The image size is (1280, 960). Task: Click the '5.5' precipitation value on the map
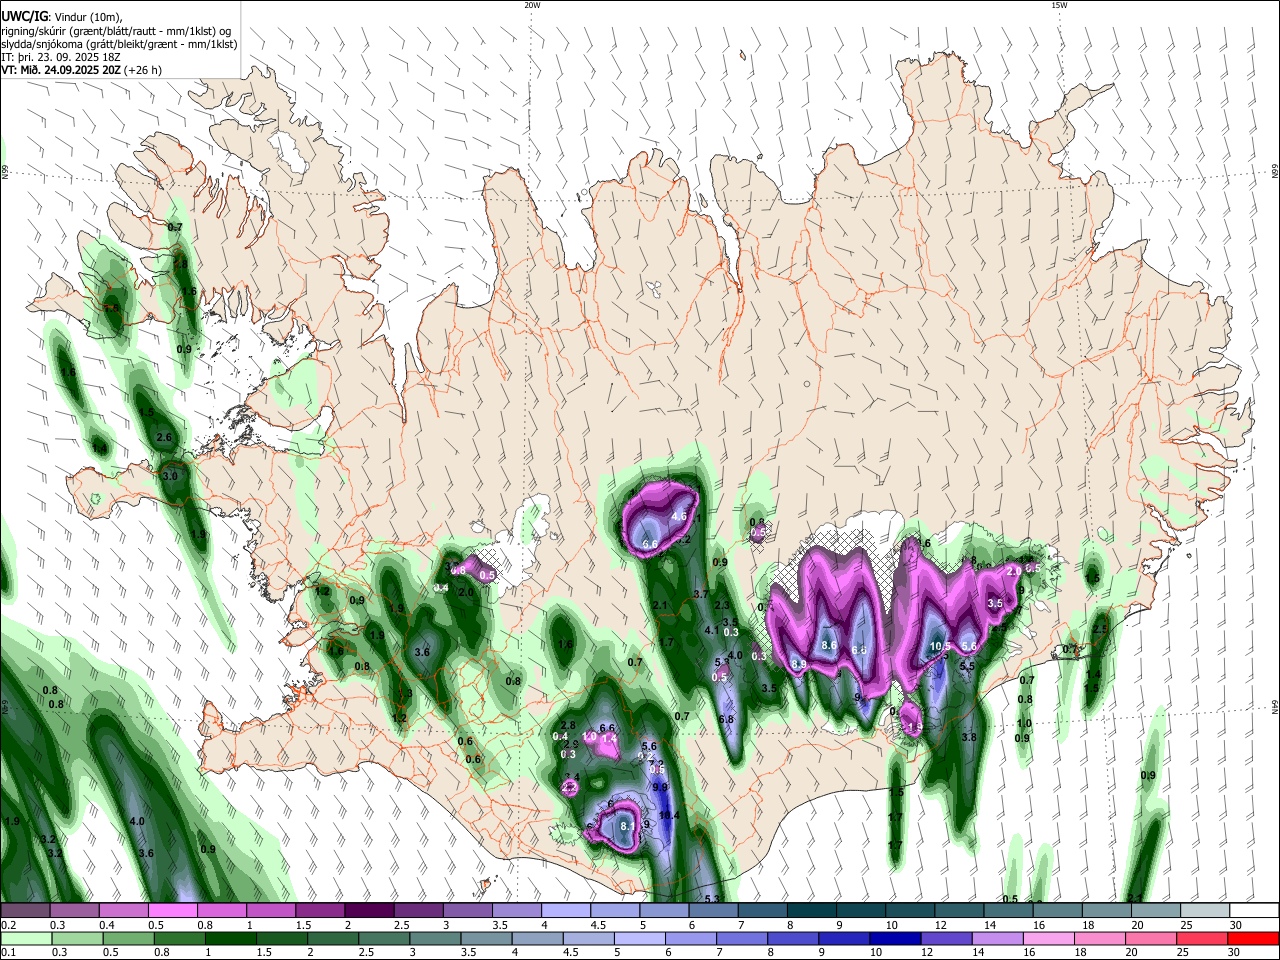pyautogui.click(x=967, y=667)
